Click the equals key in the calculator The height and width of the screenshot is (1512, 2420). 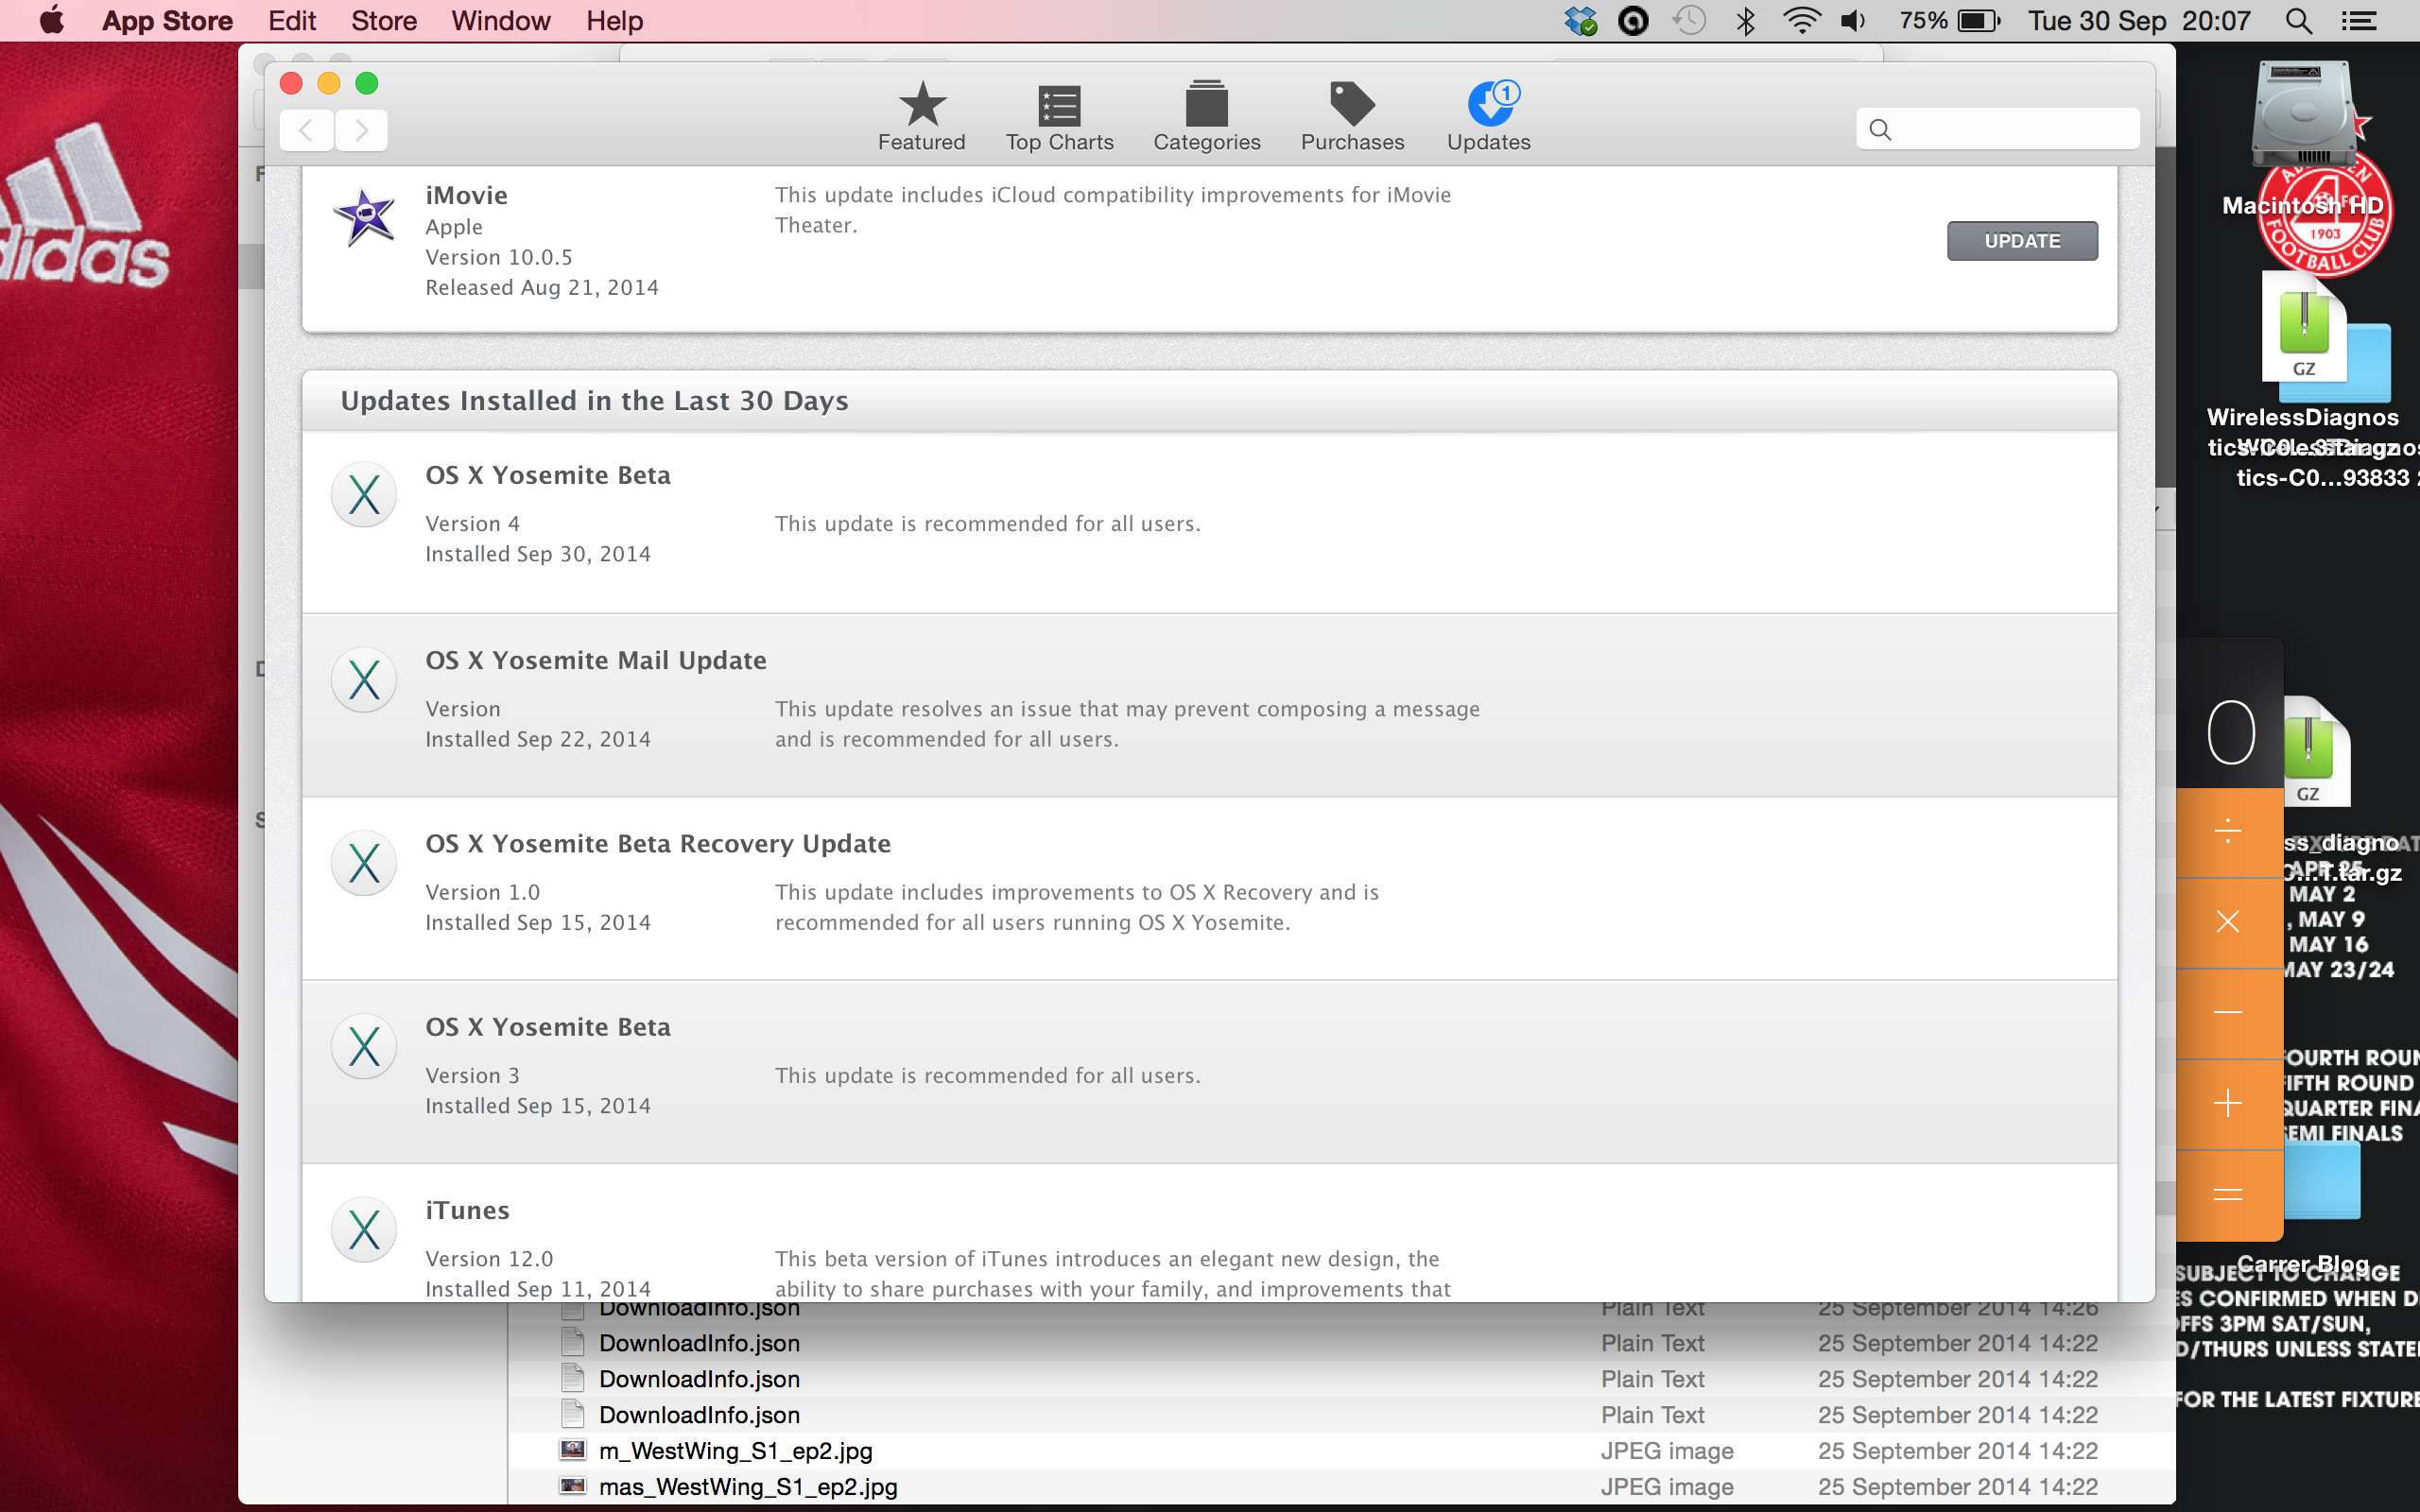tap(2228, 1195)
